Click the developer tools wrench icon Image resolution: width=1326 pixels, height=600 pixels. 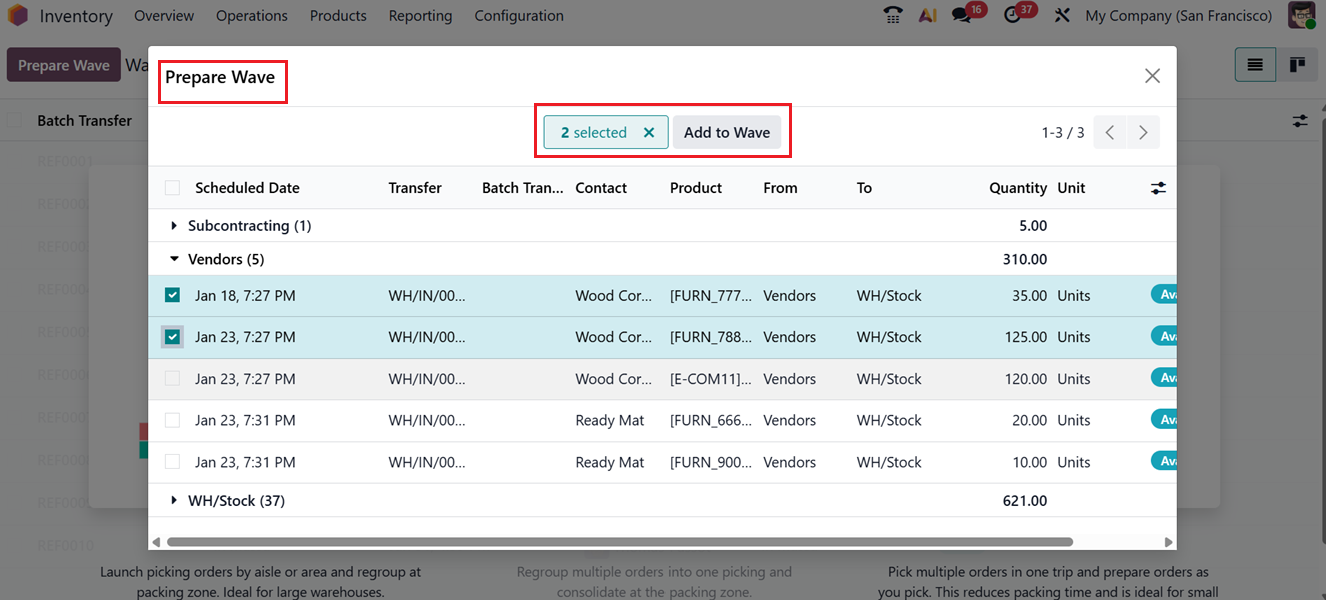1062,15
